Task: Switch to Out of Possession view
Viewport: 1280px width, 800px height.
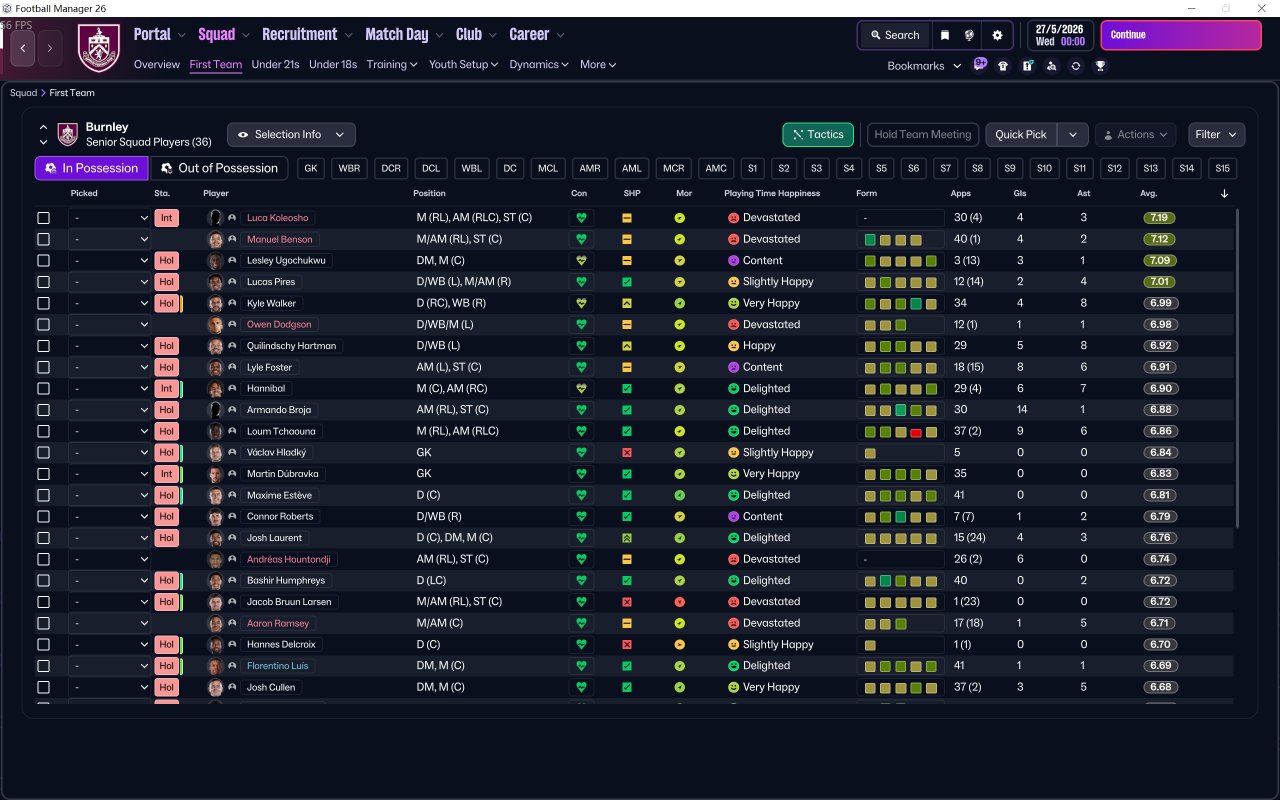Action: tap(219, 168)
